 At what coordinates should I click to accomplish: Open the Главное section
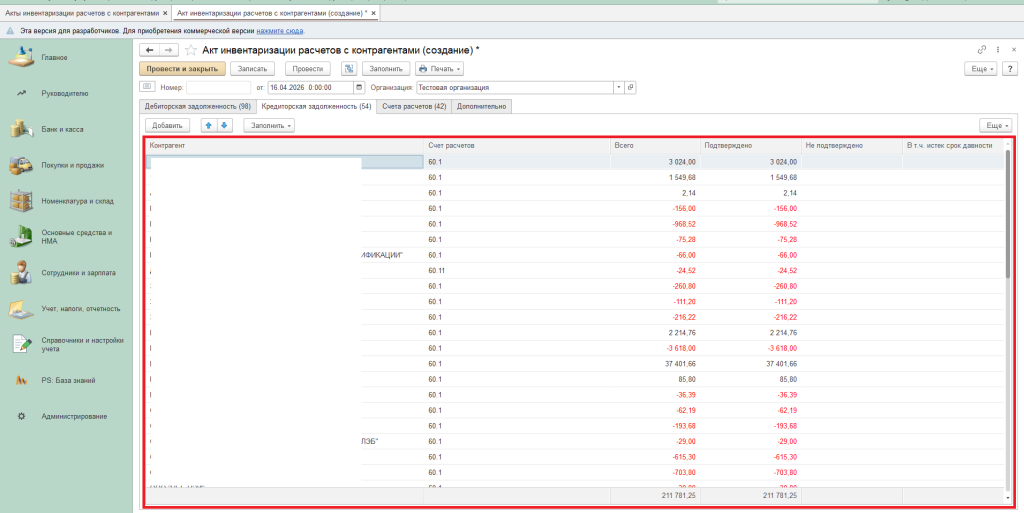[55, 57]
